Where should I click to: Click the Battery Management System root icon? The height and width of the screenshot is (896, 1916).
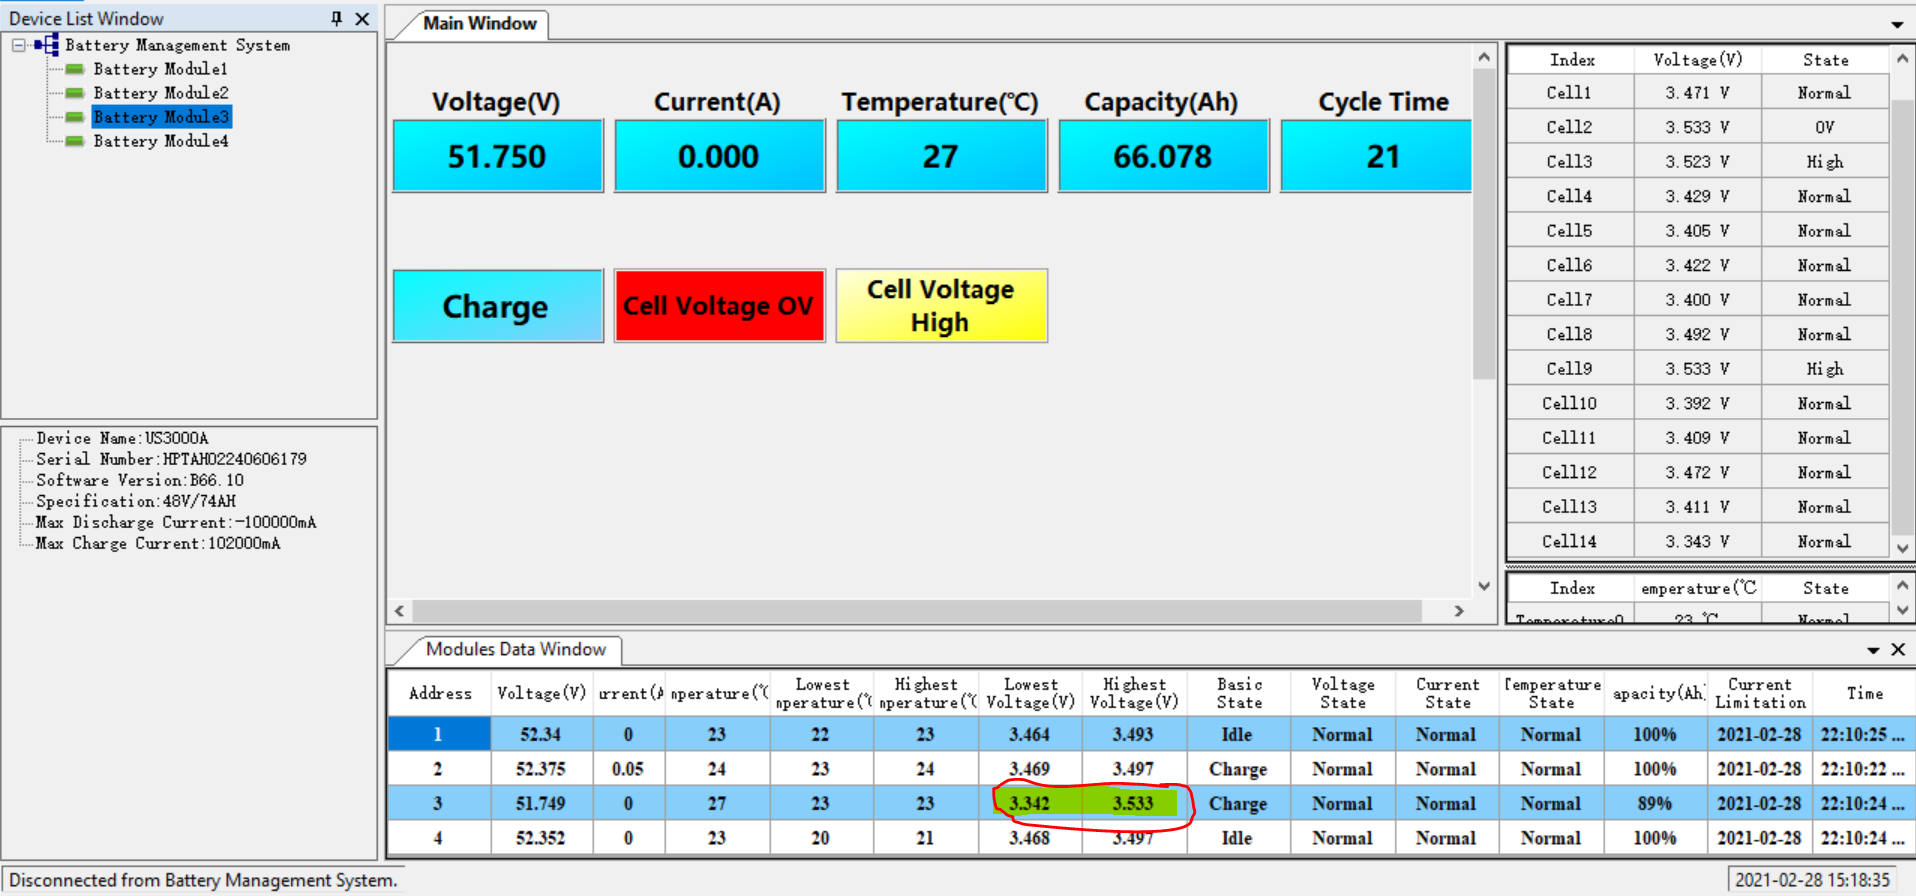click(x=46, y=45)
